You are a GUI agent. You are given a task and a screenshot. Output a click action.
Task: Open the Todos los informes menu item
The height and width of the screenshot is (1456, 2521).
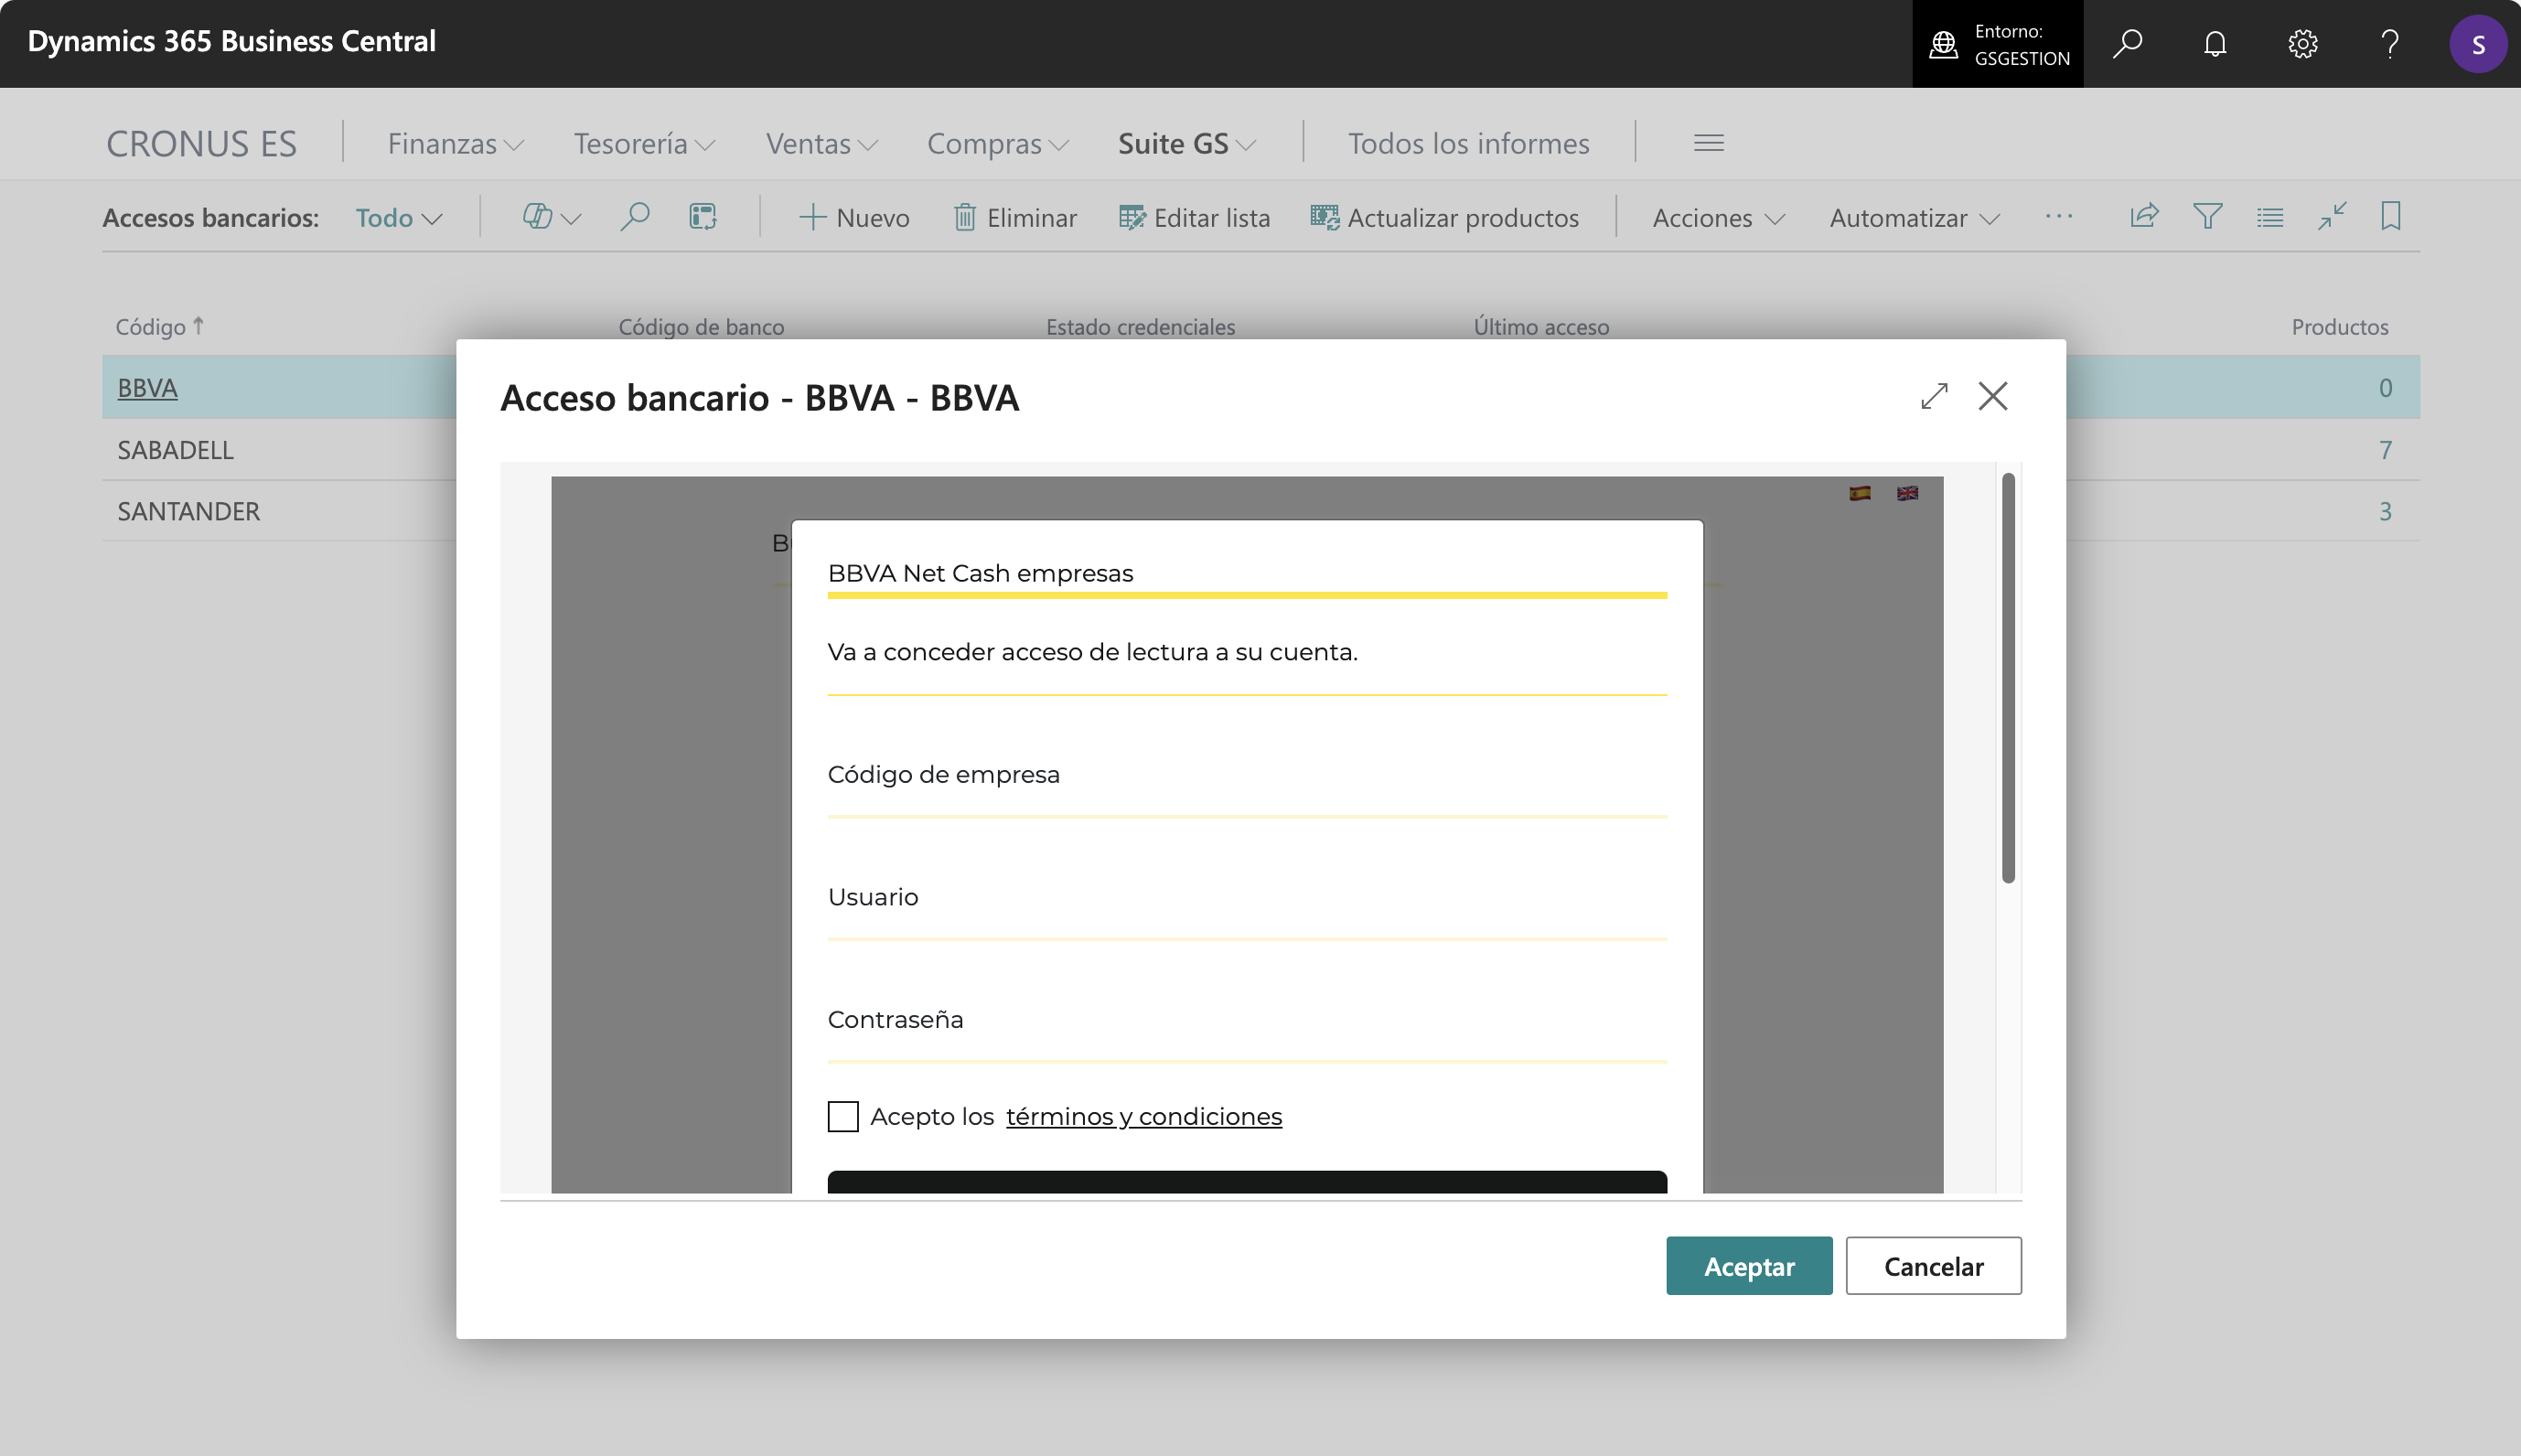click(x=1468, y=143)
